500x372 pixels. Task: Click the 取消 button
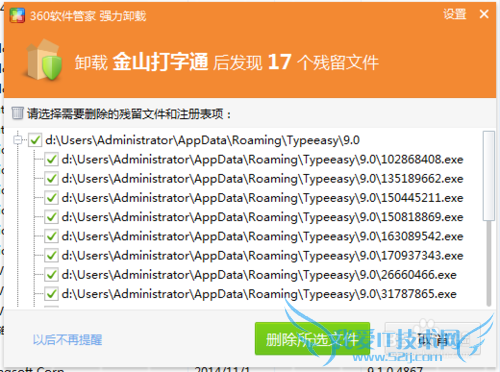(x=433, y=339)
